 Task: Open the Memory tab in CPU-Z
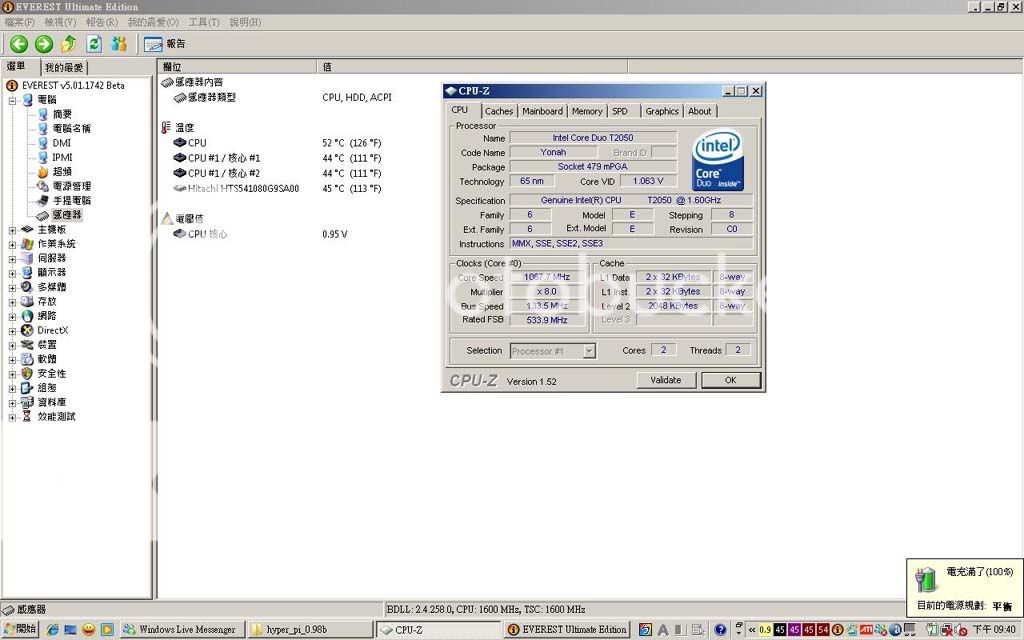pyautogui.click(x=587, y=112)
